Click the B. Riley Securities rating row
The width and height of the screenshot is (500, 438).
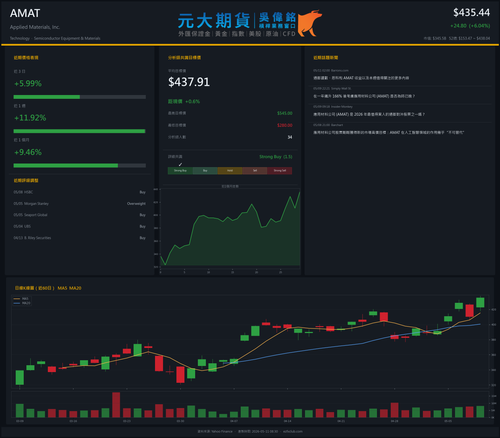(80, 238)
